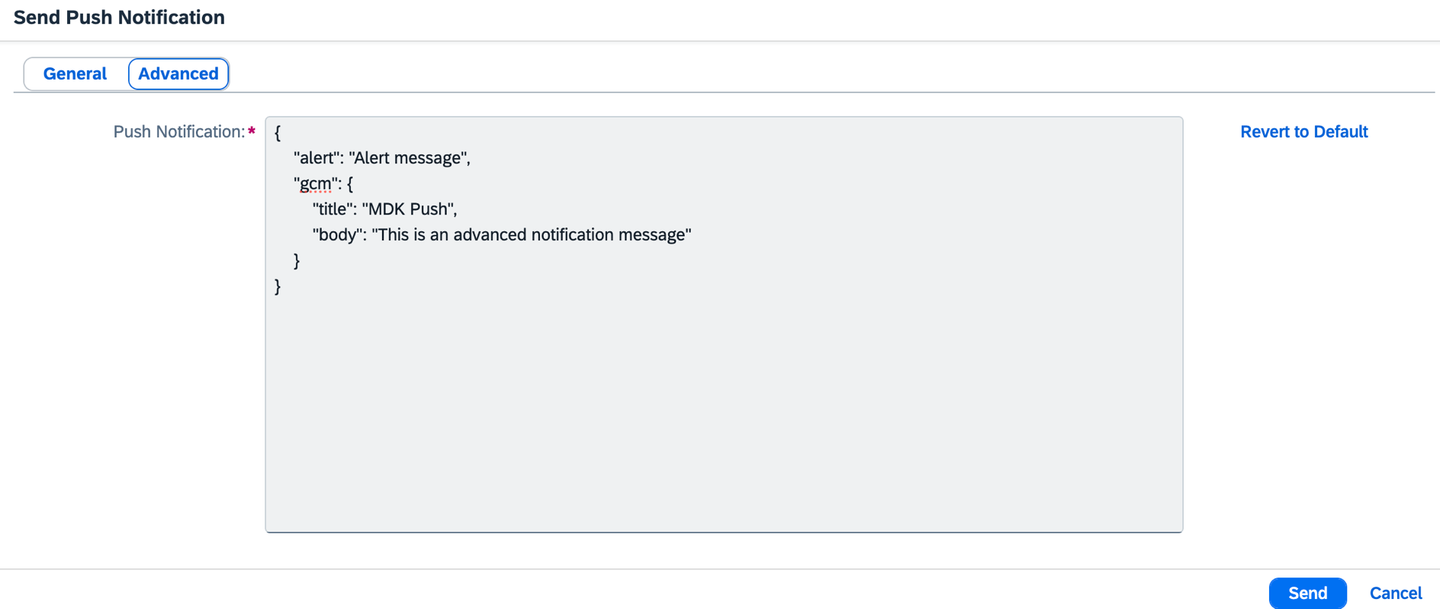Click the final closing brace of JSON
Screen dimensions: 1440x609
[278, 287]
